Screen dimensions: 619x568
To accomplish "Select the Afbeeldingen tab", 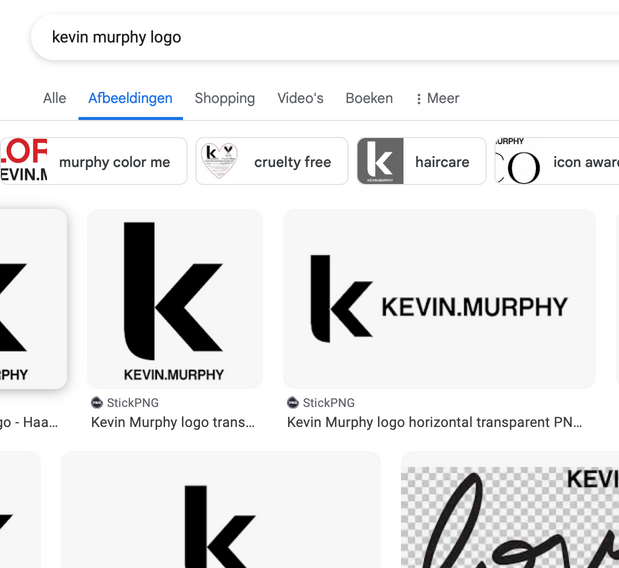I will click(130, 98).
